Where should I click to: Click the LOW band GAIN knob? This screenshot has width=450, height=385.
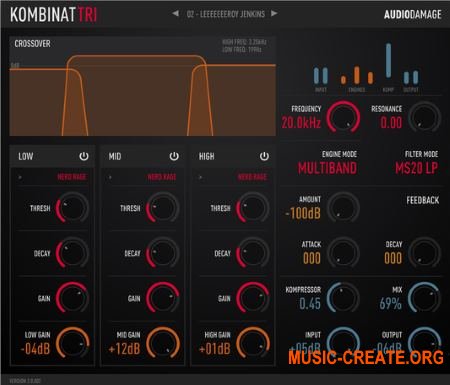coord(72,298)
